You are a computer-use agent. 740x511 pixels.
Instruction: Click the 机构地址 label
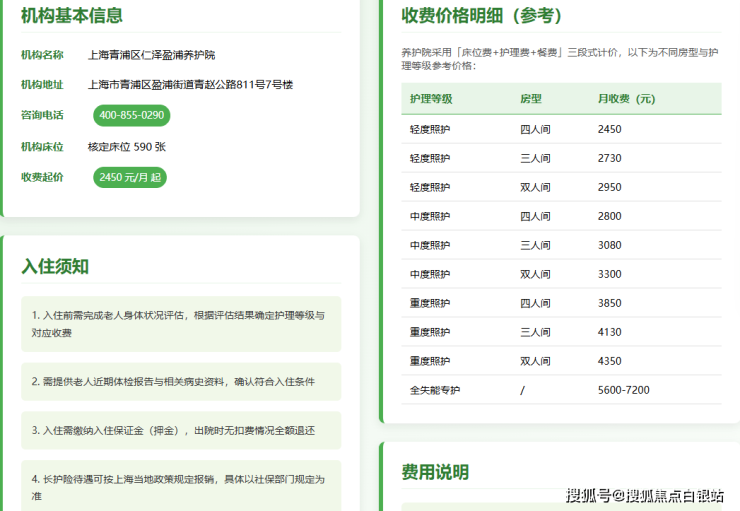coord(42,85)
